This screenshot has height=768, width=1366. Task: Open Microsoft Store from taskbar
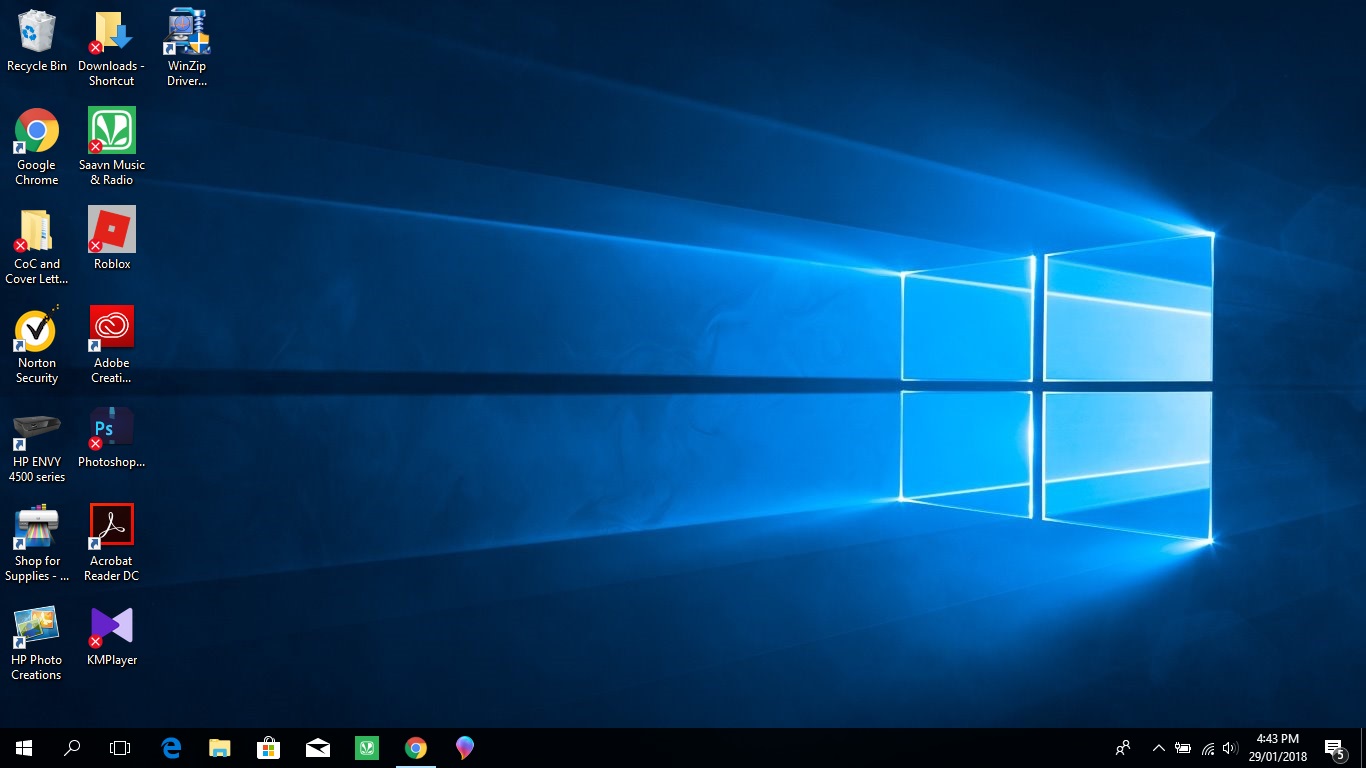point(268,748)
